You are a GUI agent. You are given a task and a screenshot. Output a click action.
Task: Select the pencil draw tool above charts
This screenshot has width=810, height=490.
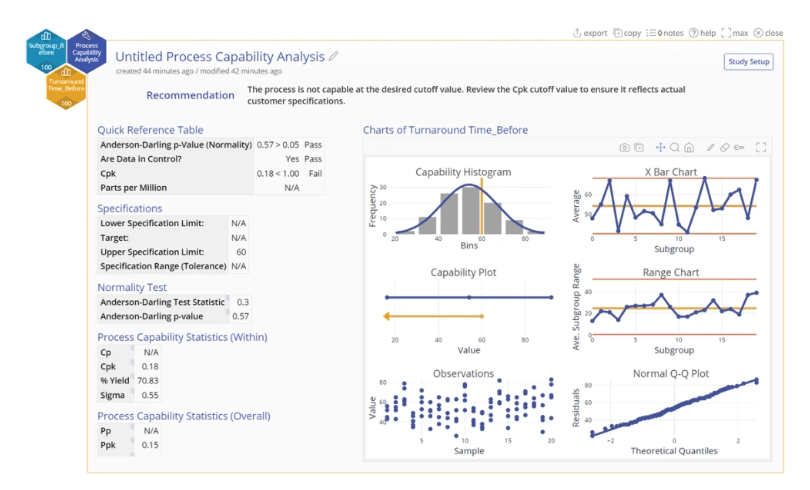coord(711,147)
